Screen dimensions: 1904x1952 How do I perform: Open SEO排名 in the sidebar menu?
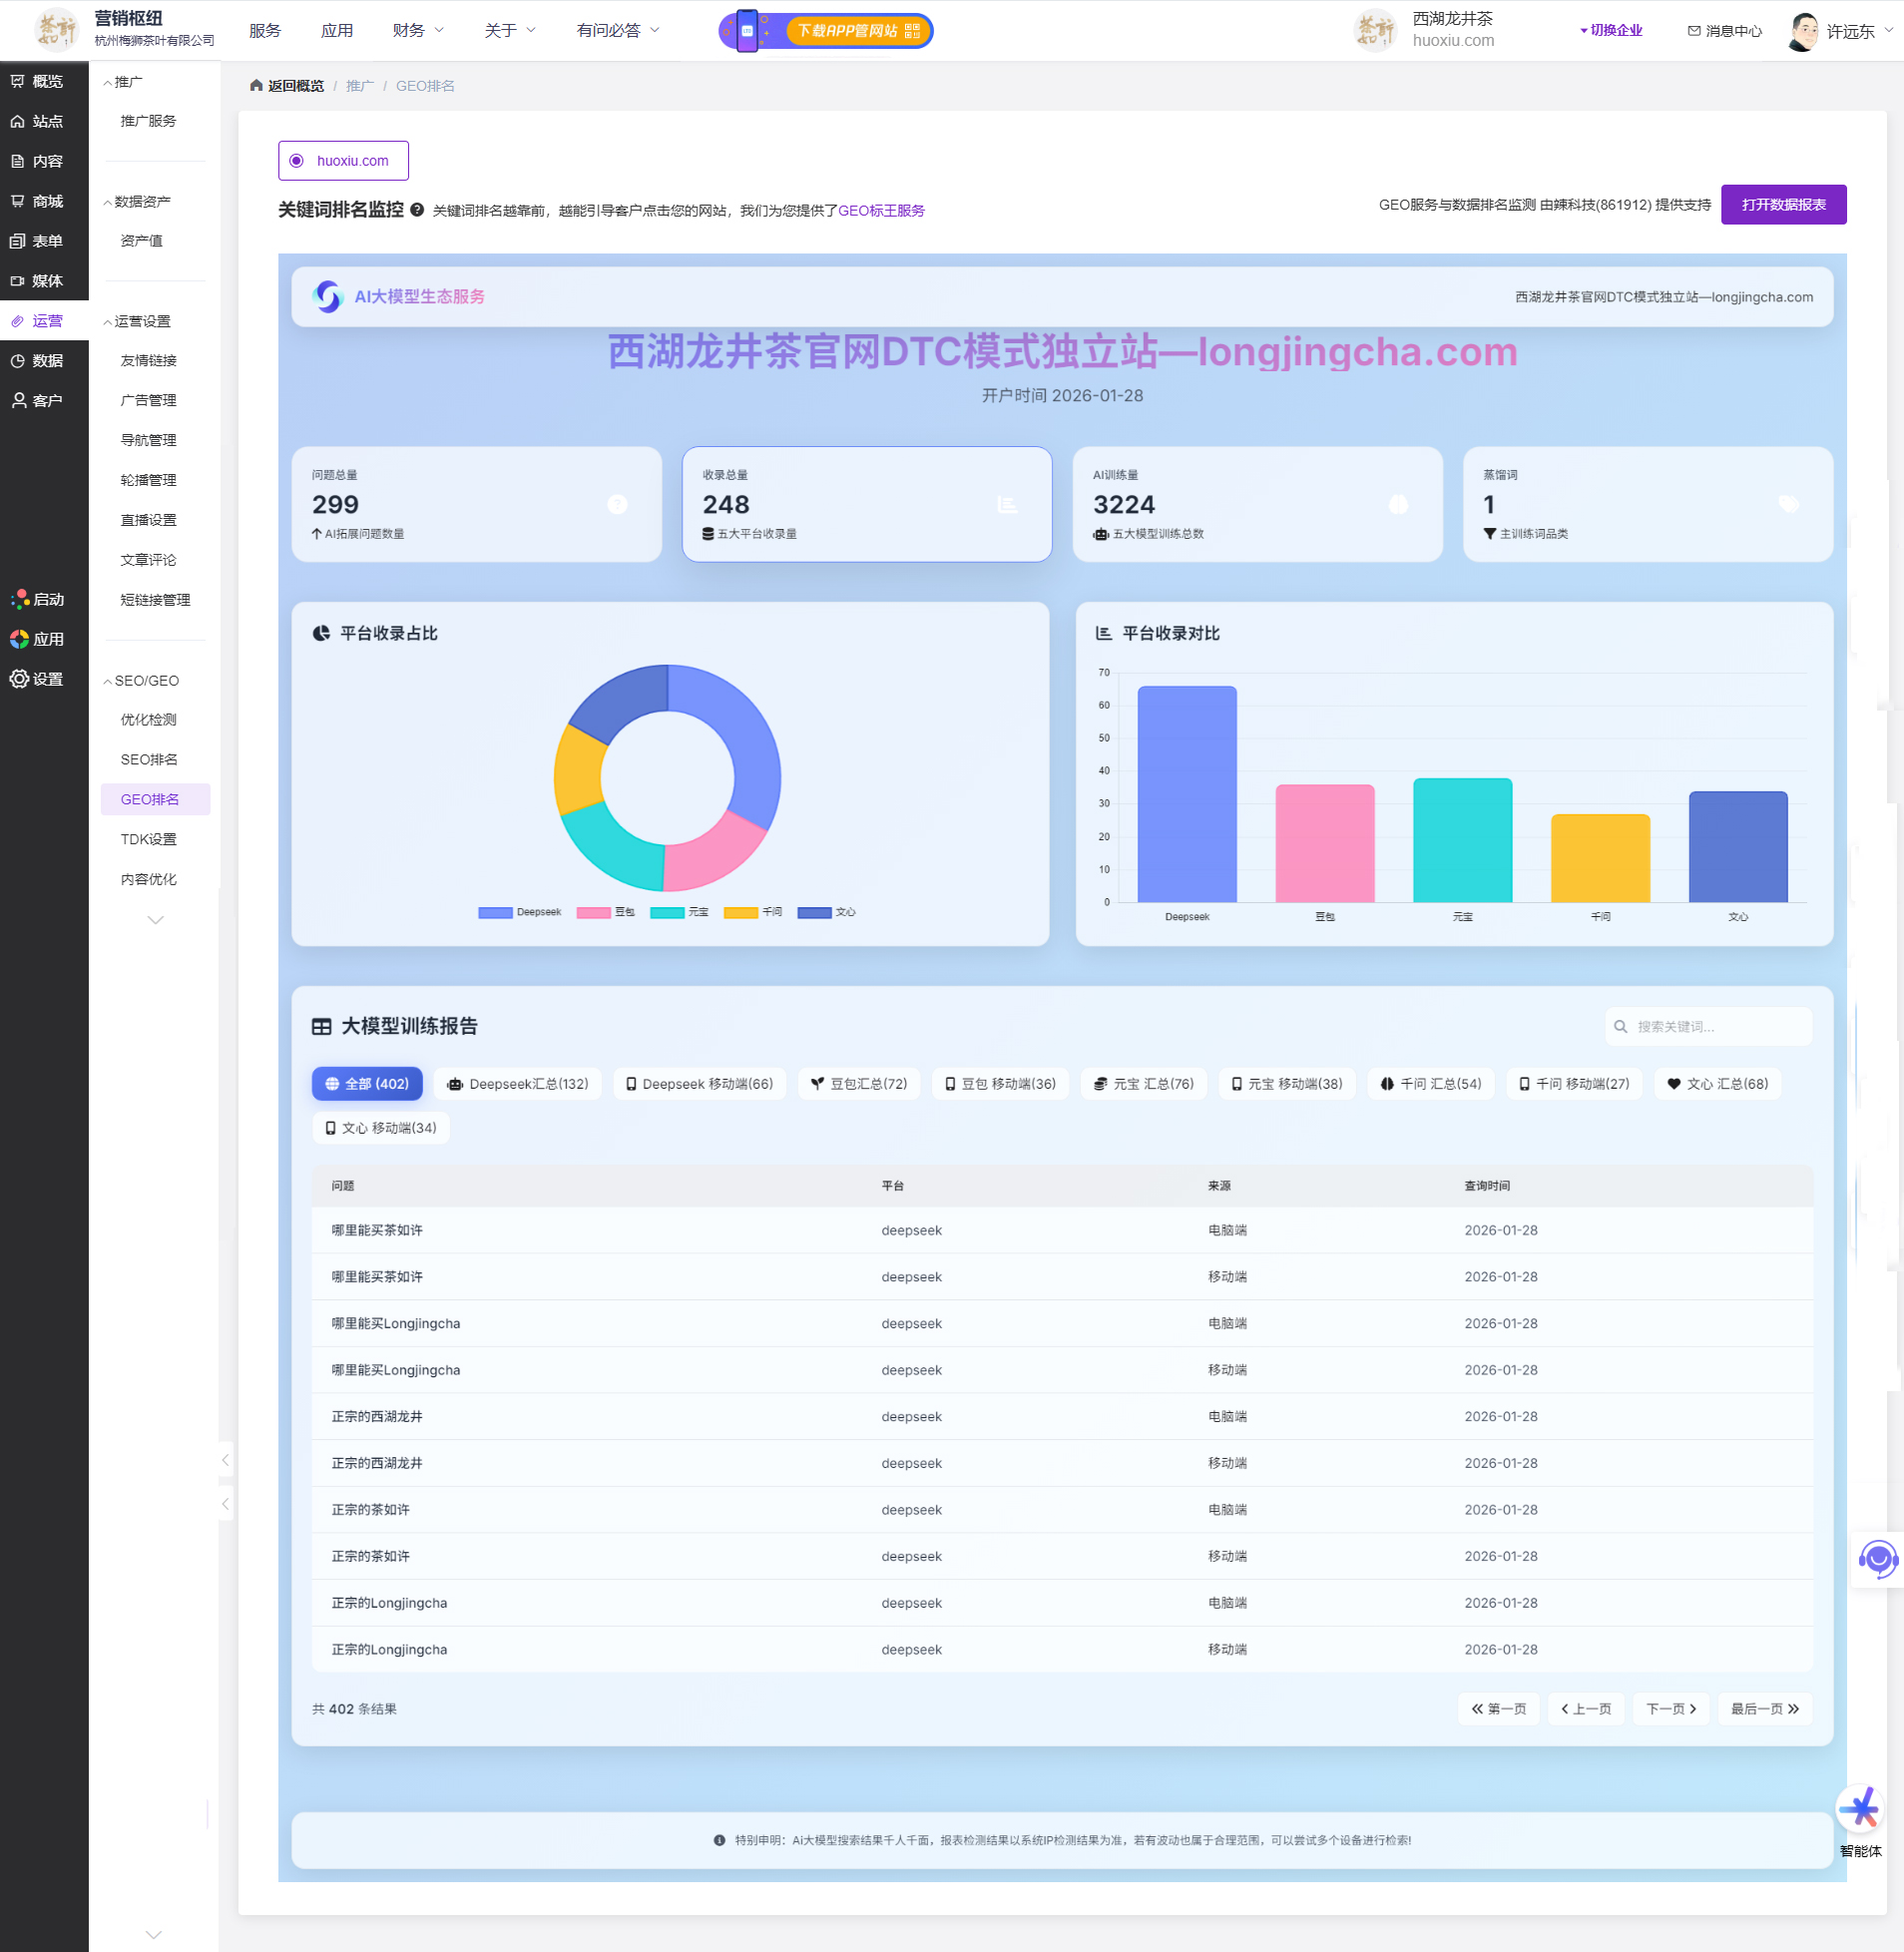[x=149, y=760]
